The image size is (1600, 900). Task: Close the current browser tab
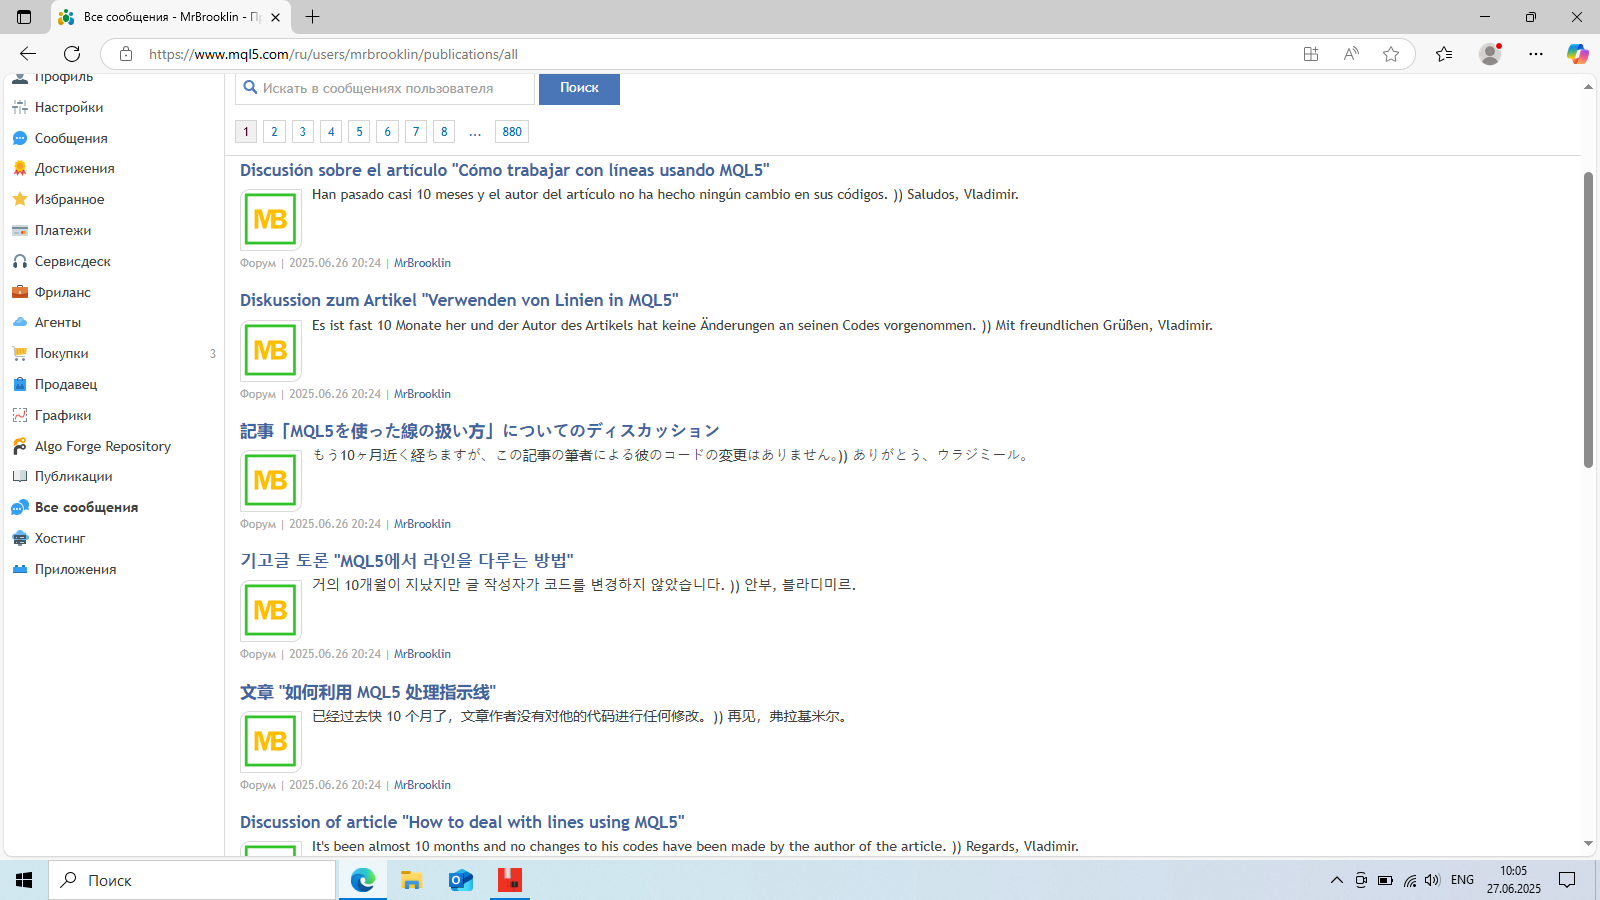click(x=275, y=17)
